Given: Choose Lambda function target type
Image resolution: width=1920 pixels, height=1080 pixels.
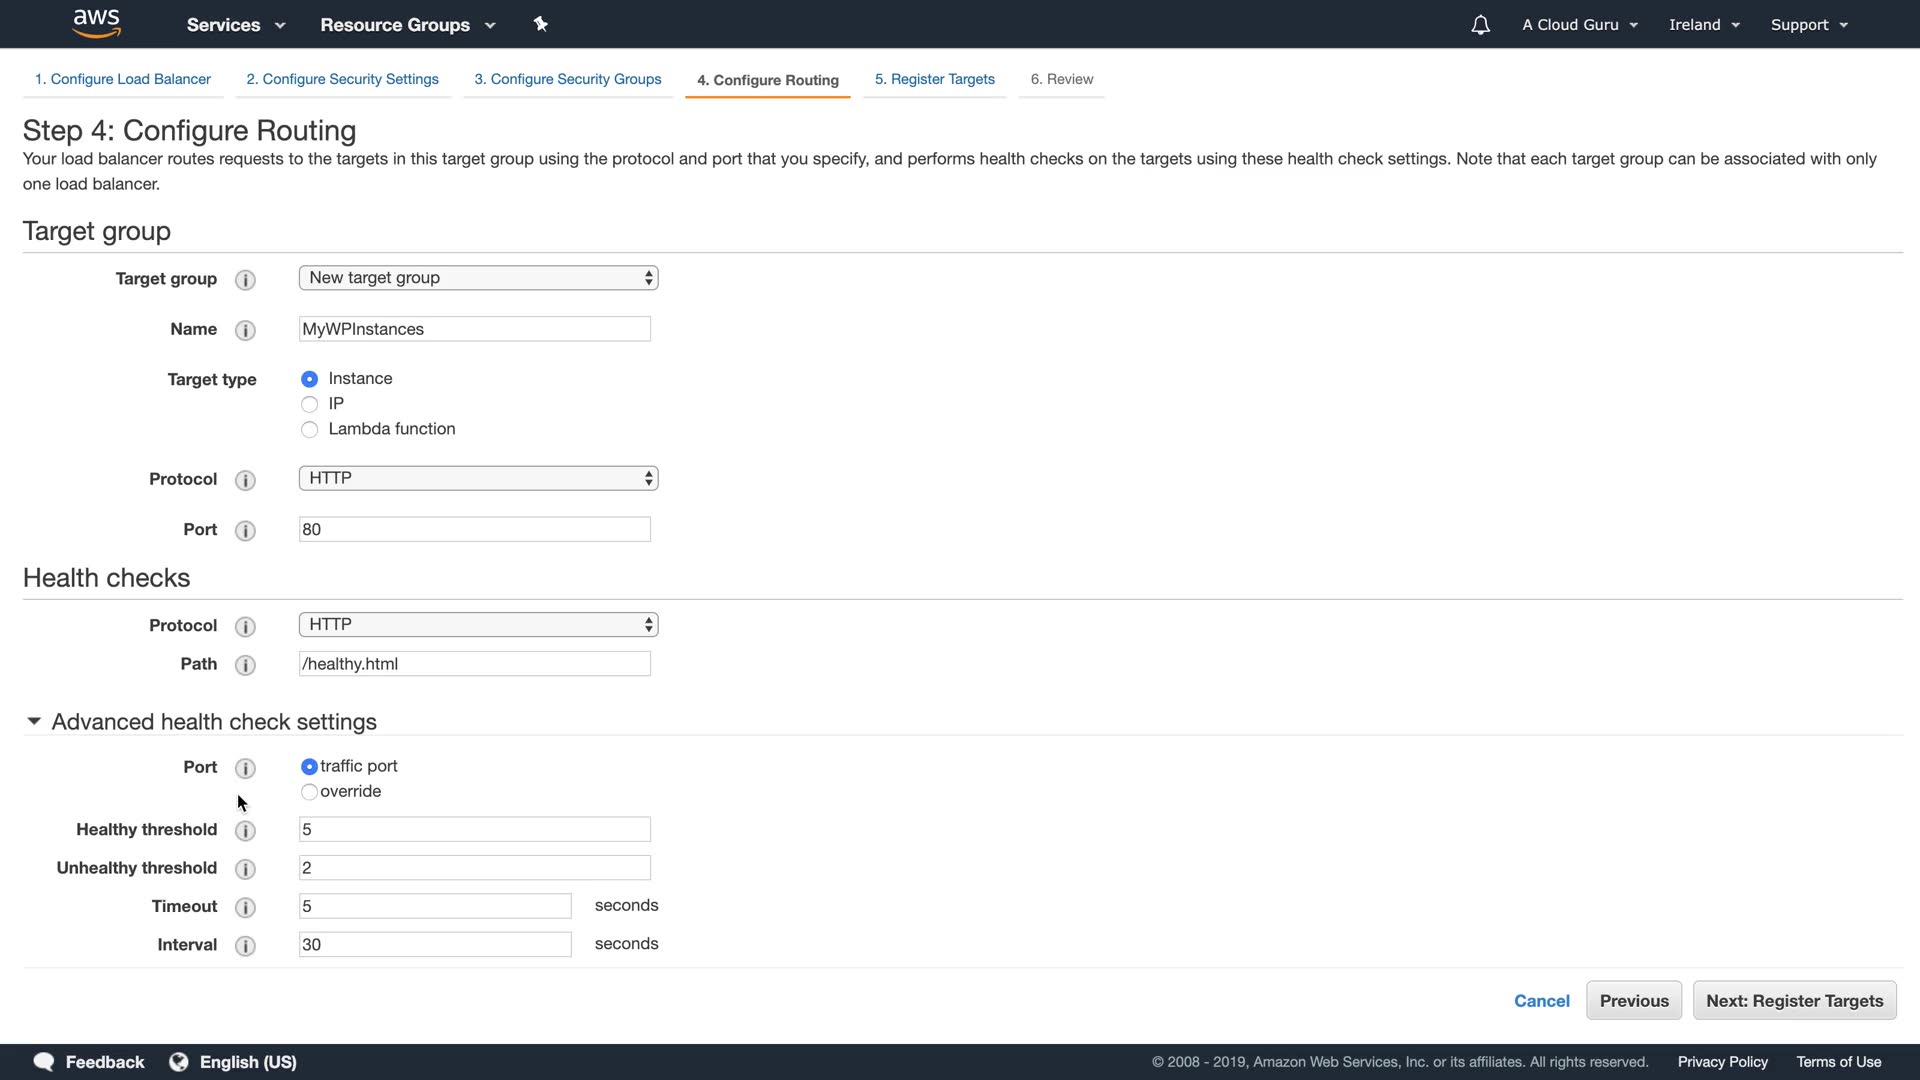Looking at the screenshot, I should coord(309,429).
